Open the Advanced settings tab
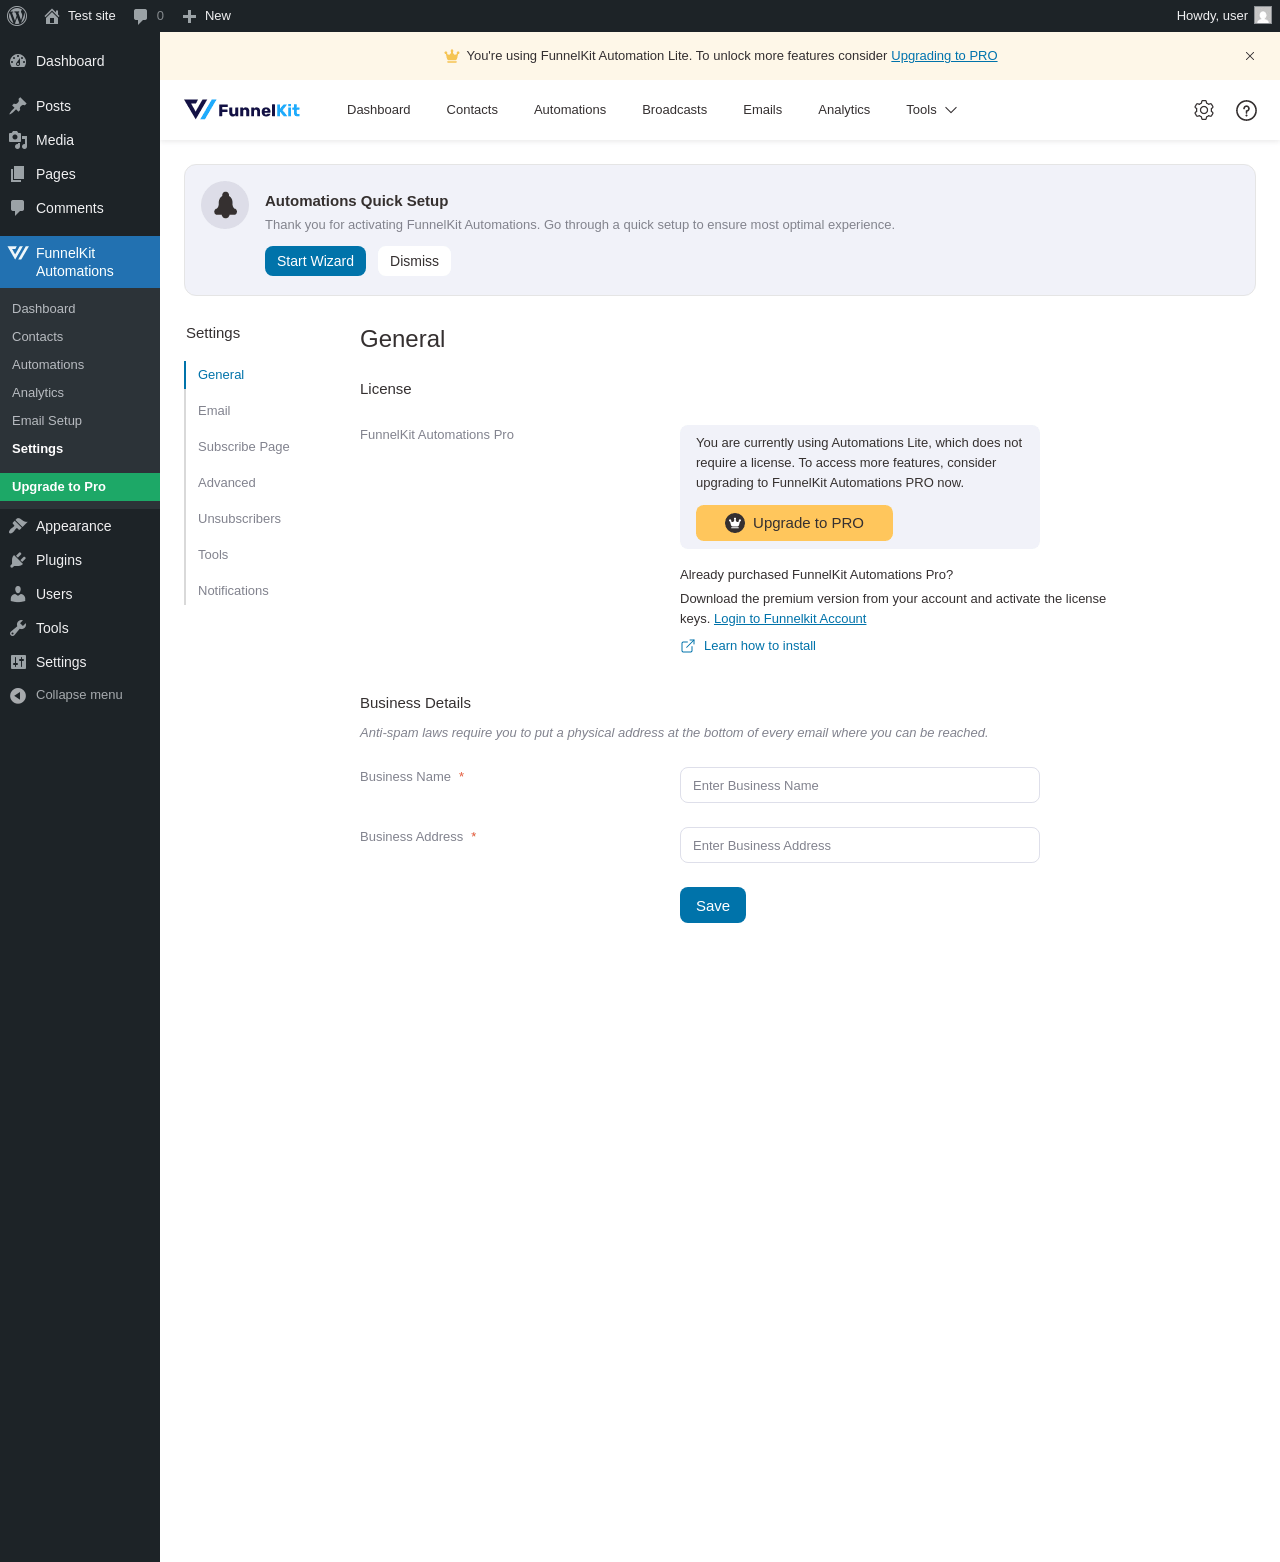The image size is (1280, 1562). click(x=227, y=483)
